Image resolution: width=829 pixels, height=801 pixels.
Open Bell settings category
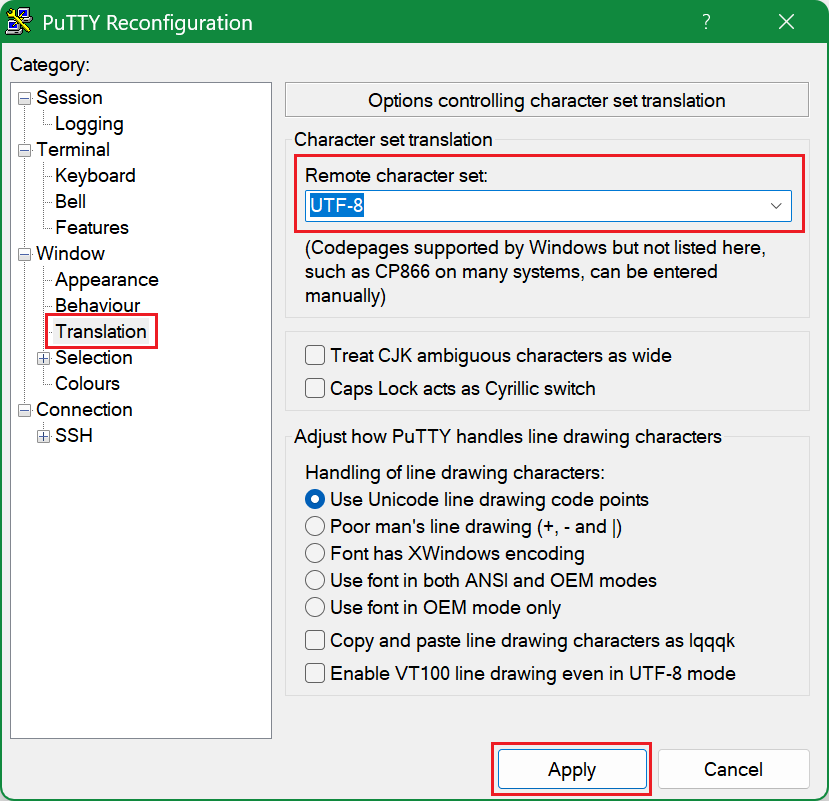click(70, 201)
